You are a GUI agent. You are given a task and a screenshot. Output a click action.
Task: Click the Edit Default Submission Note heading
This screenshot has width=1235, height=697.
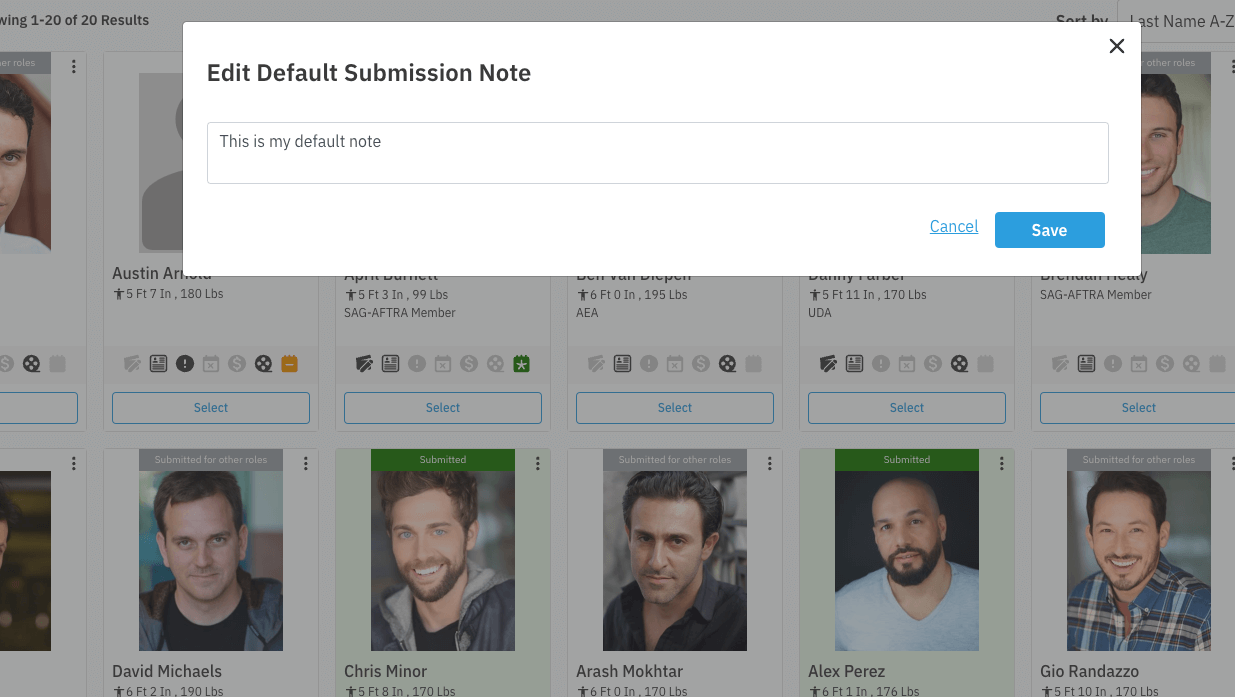coord(369,73)
